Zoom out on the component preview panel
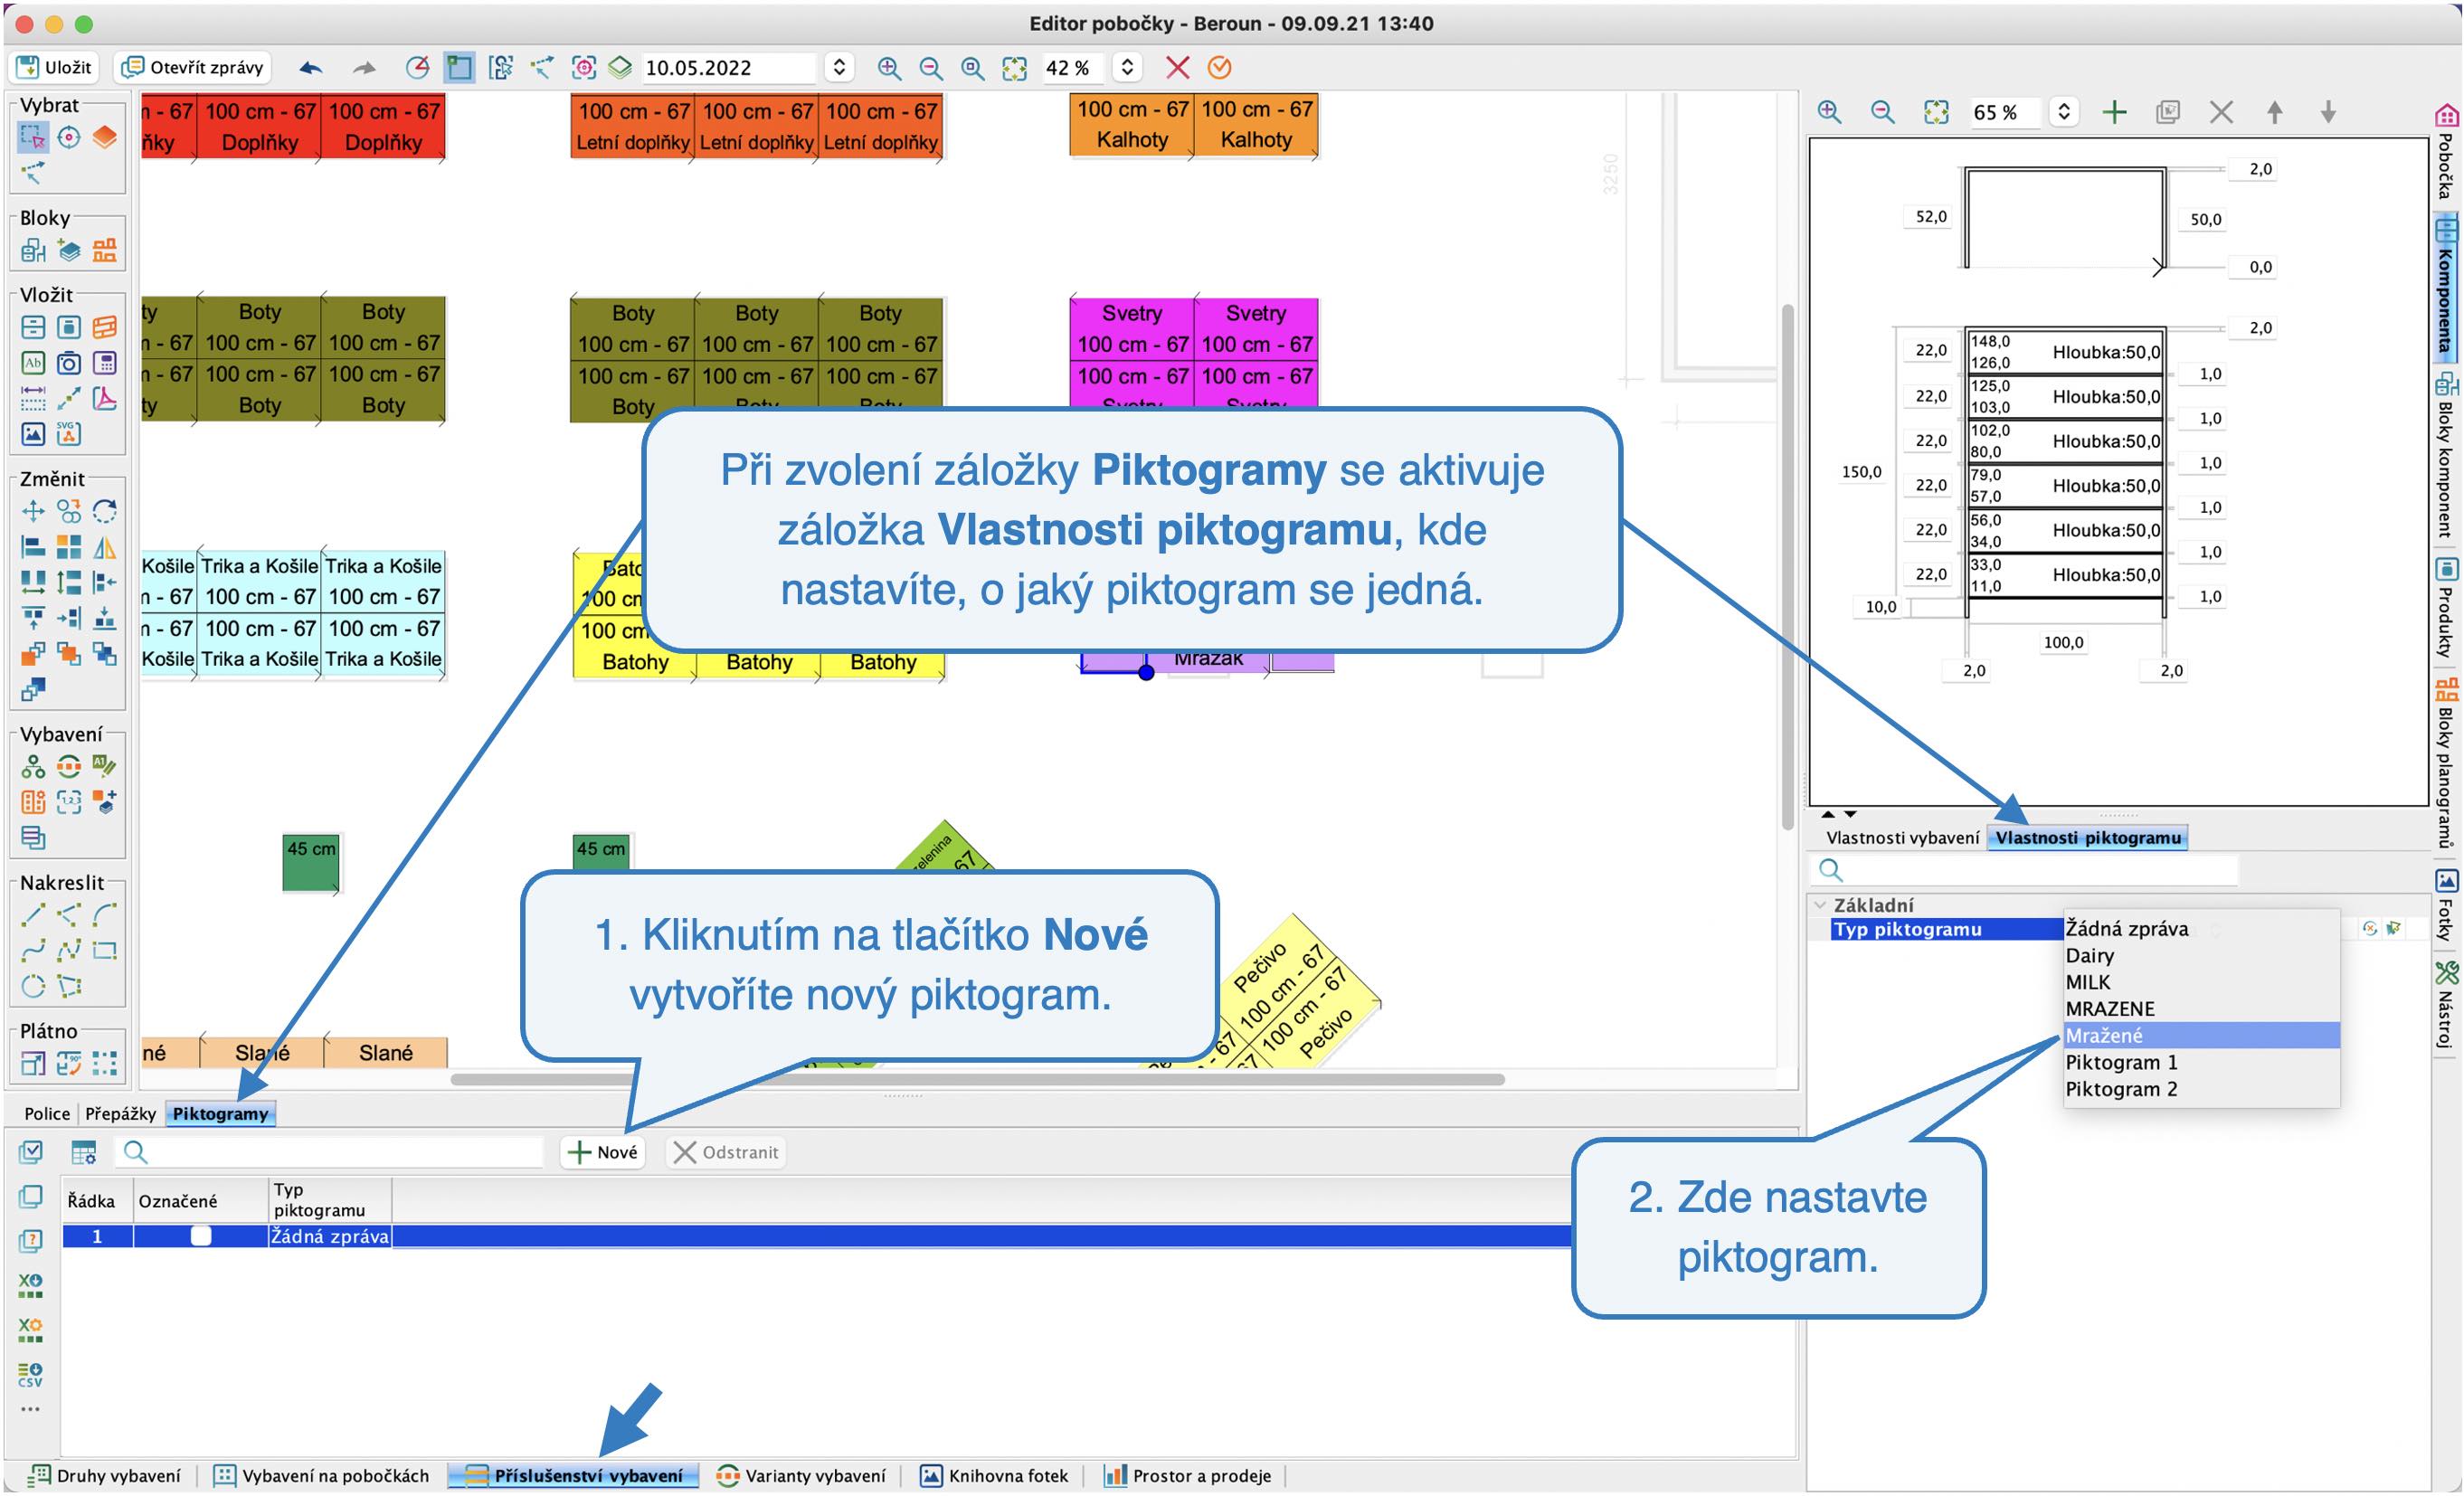The height and width of the screenshot is (1496, 2464). point(1882,112)
